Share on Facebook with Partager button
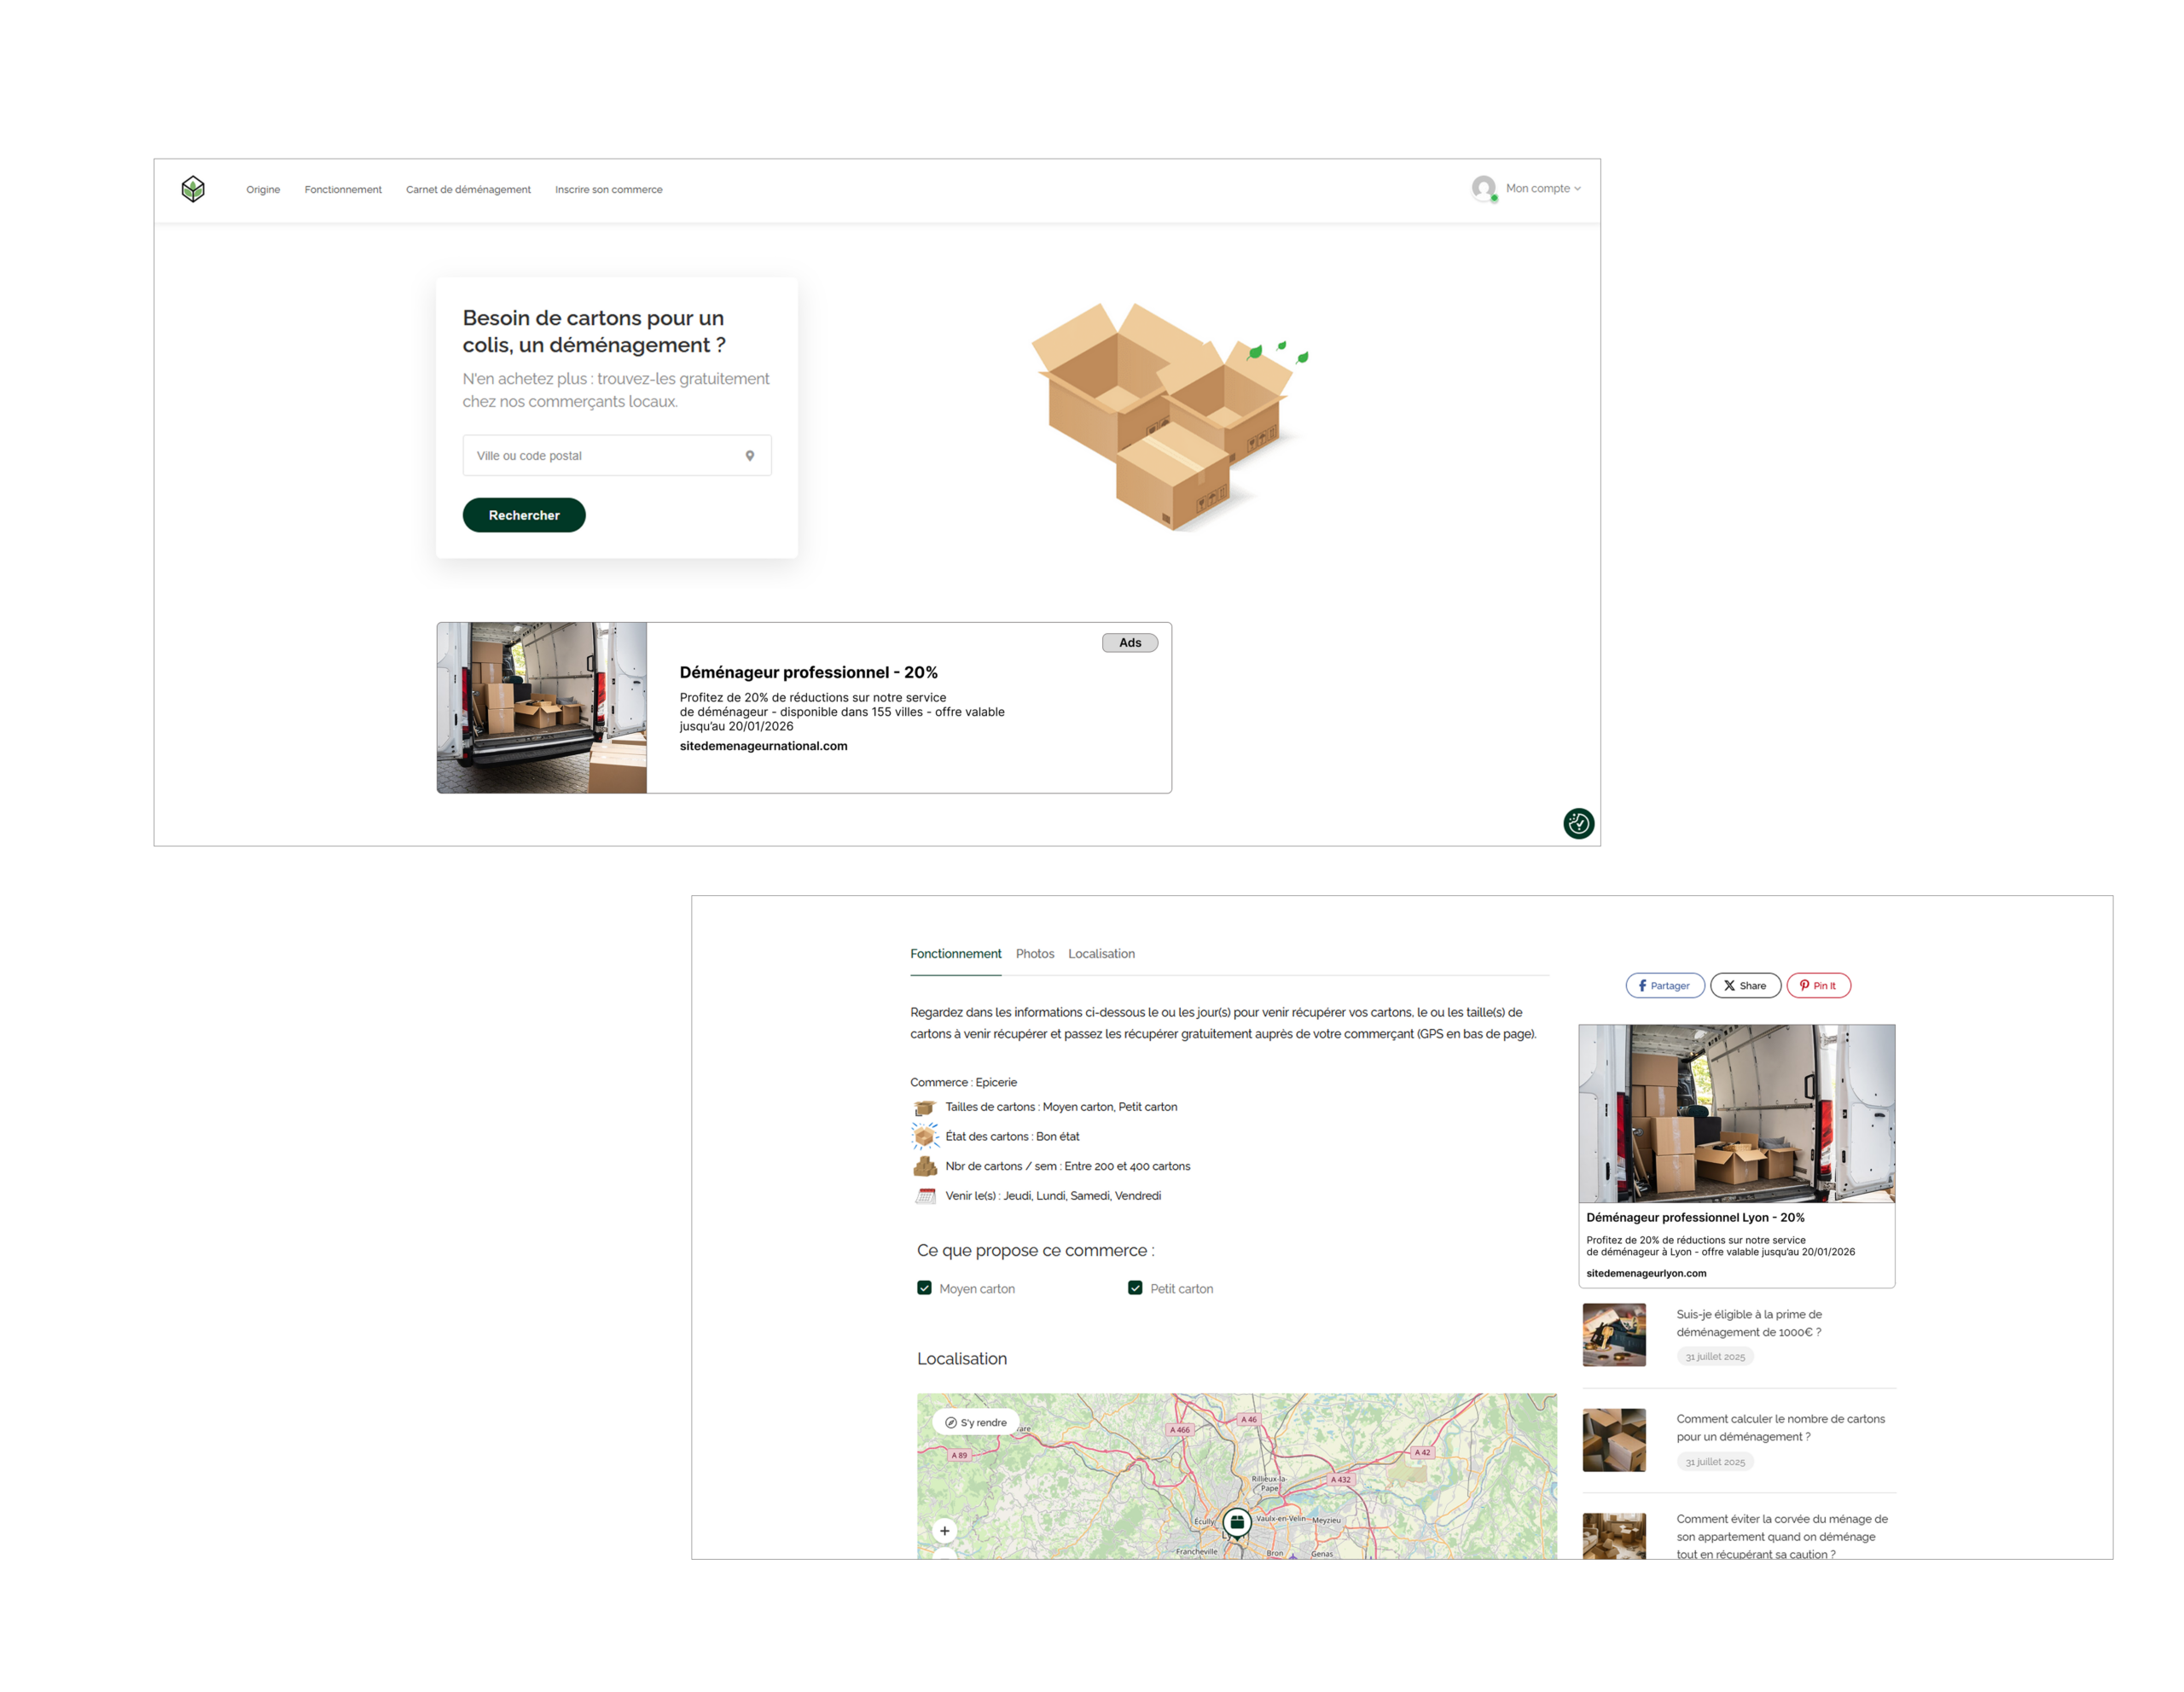2184x1692 pixels. pos(1664,986)
